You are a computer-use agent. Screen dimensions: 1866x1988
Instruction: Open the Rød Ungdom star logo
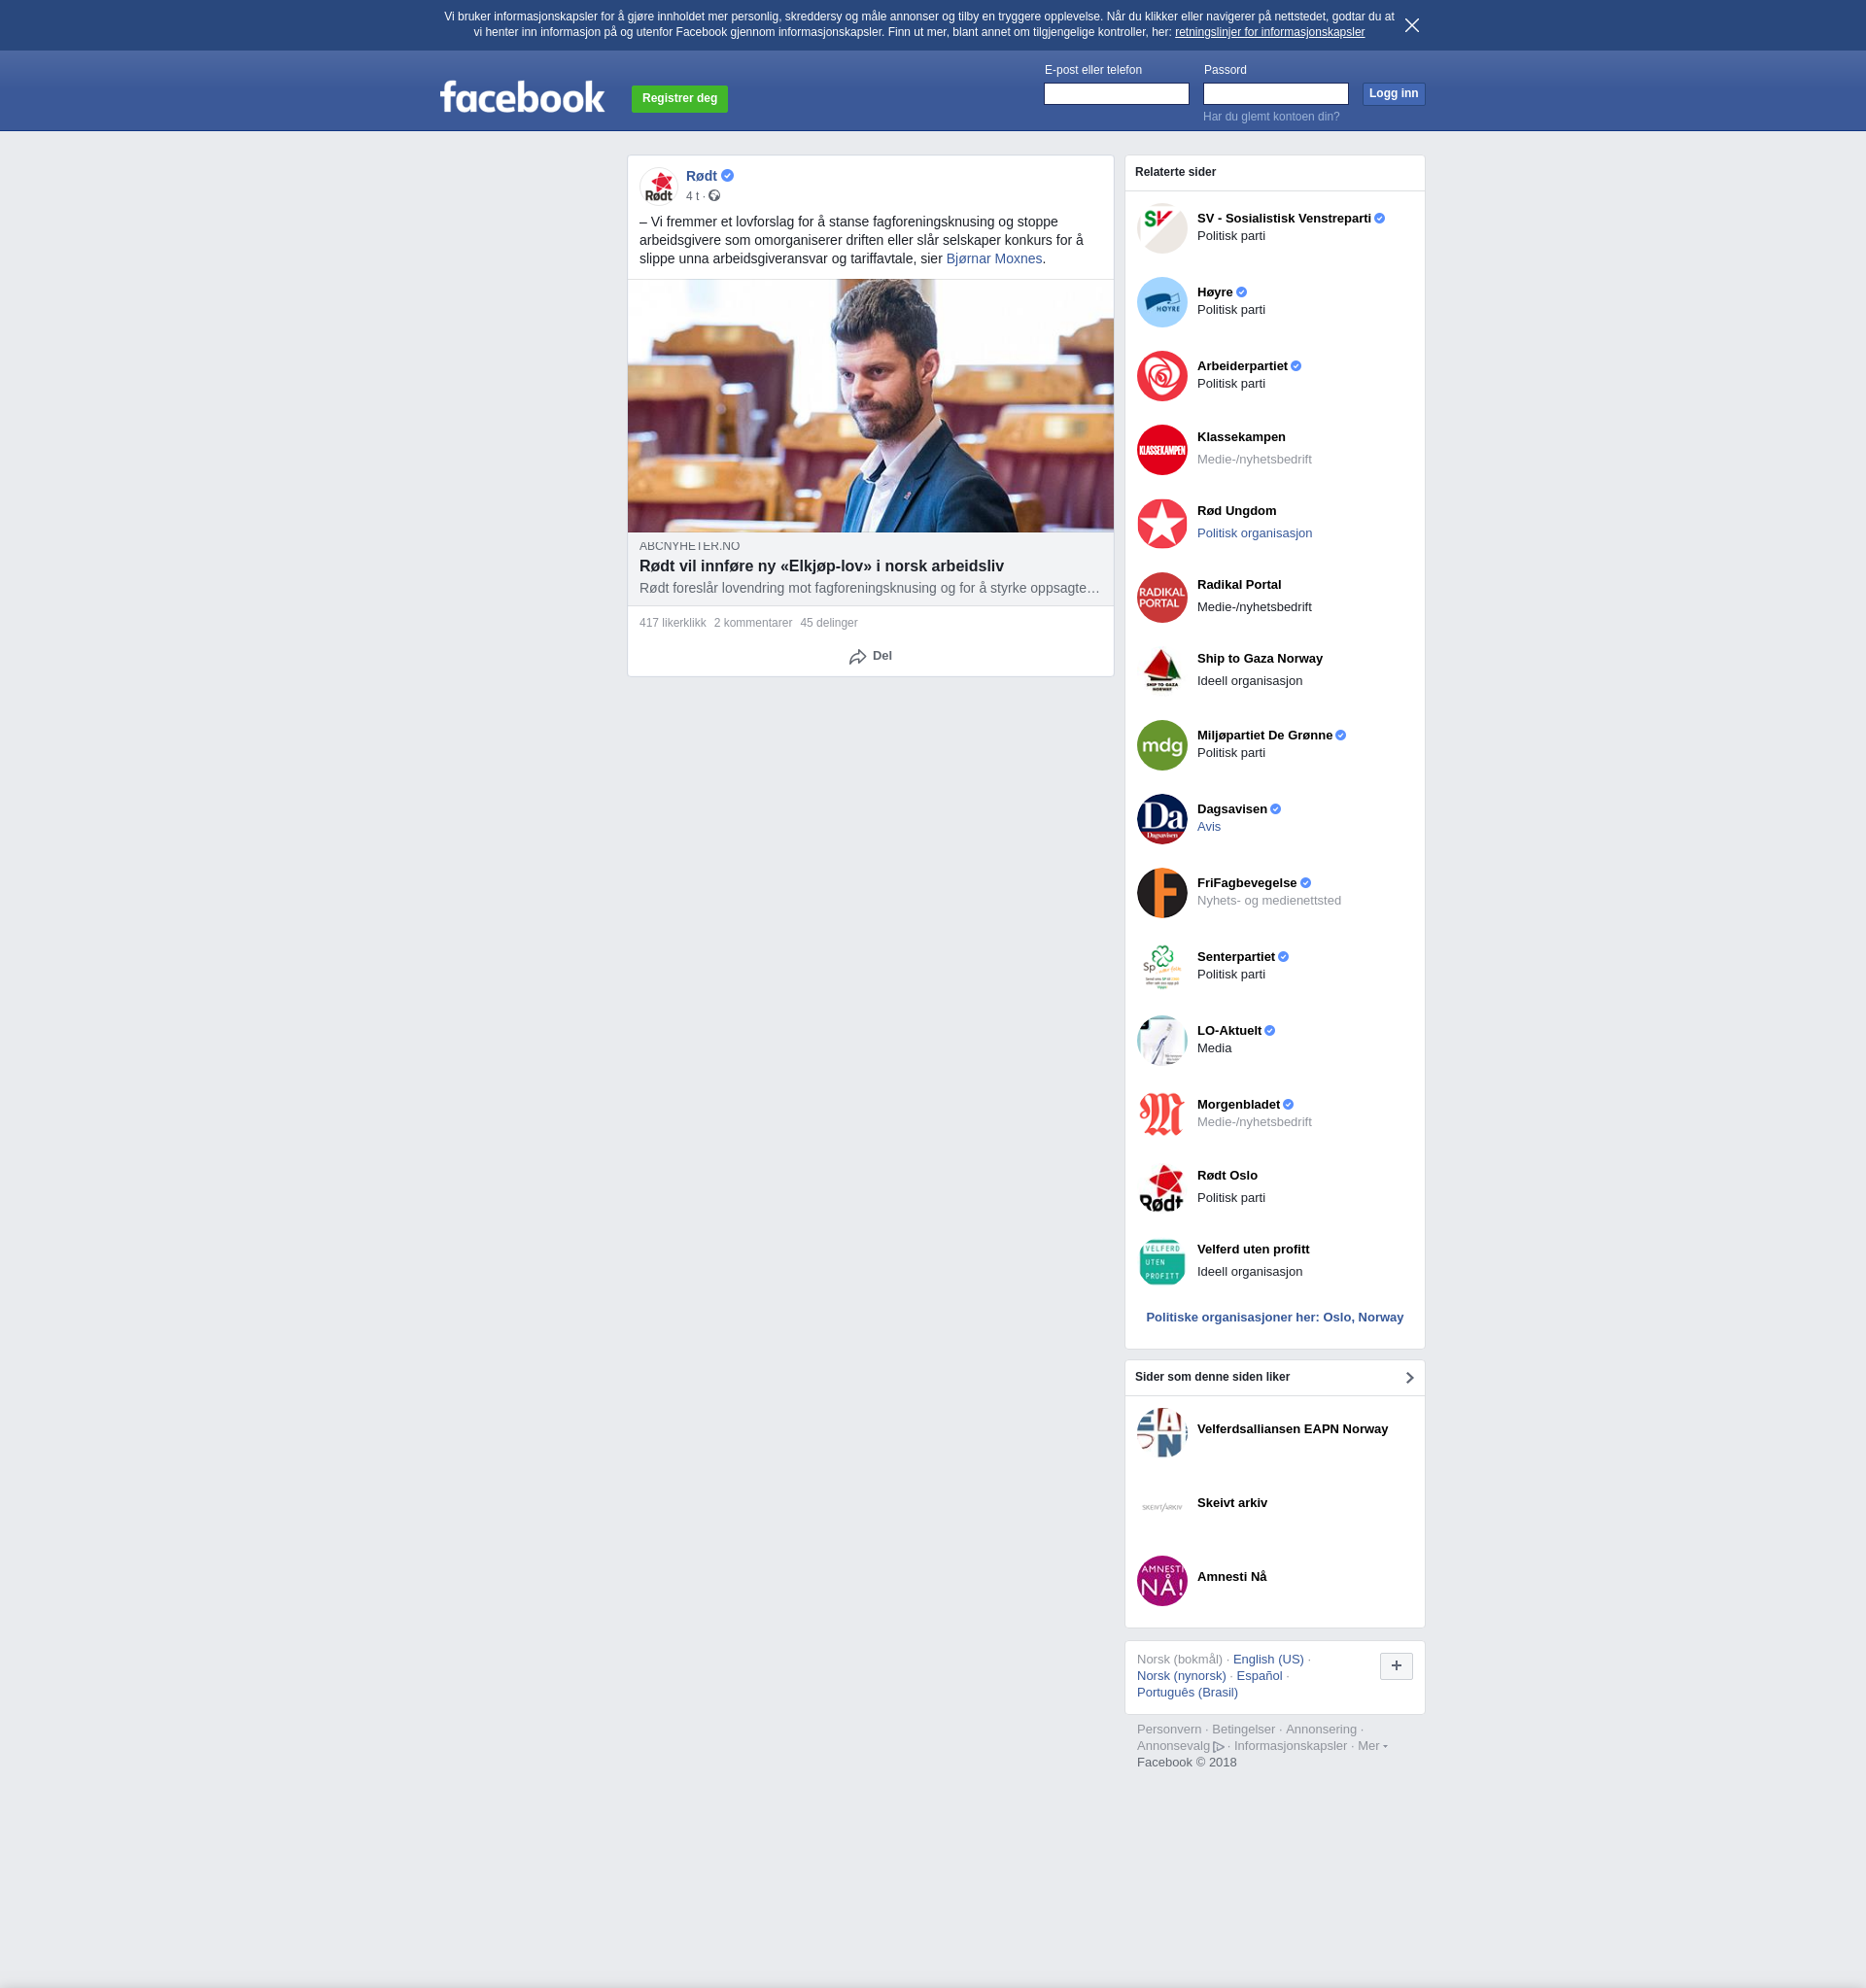coord(1162,524)
